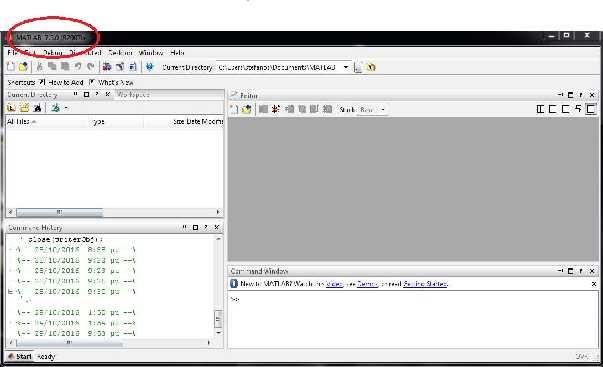Undock the Command History panel
This screenshot has height=367, width=603.
click(206, 227)
